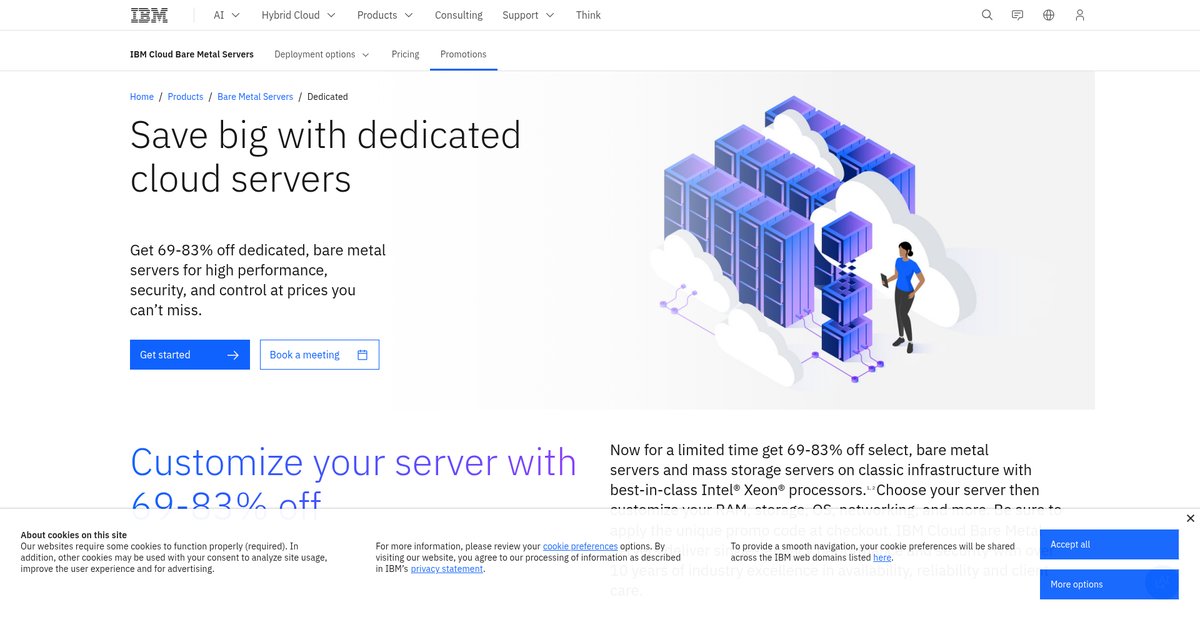Open the Consulting menu item

pyautogui.click(x=458, y=15)
